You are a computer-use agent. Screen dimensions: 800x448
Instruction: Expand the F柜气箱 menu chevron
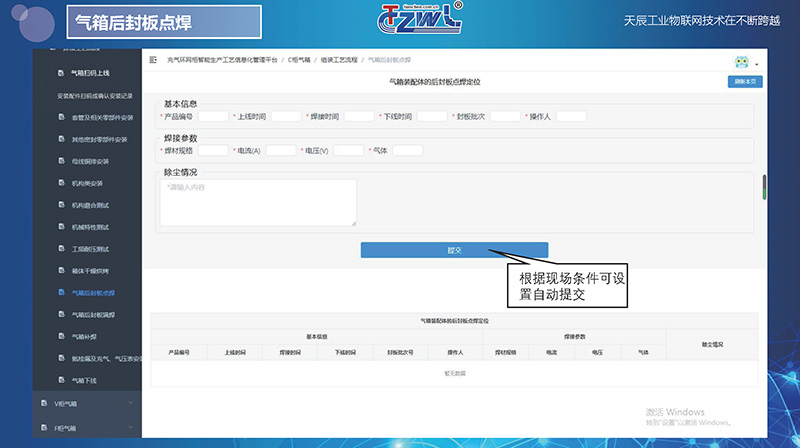[131, 428]
